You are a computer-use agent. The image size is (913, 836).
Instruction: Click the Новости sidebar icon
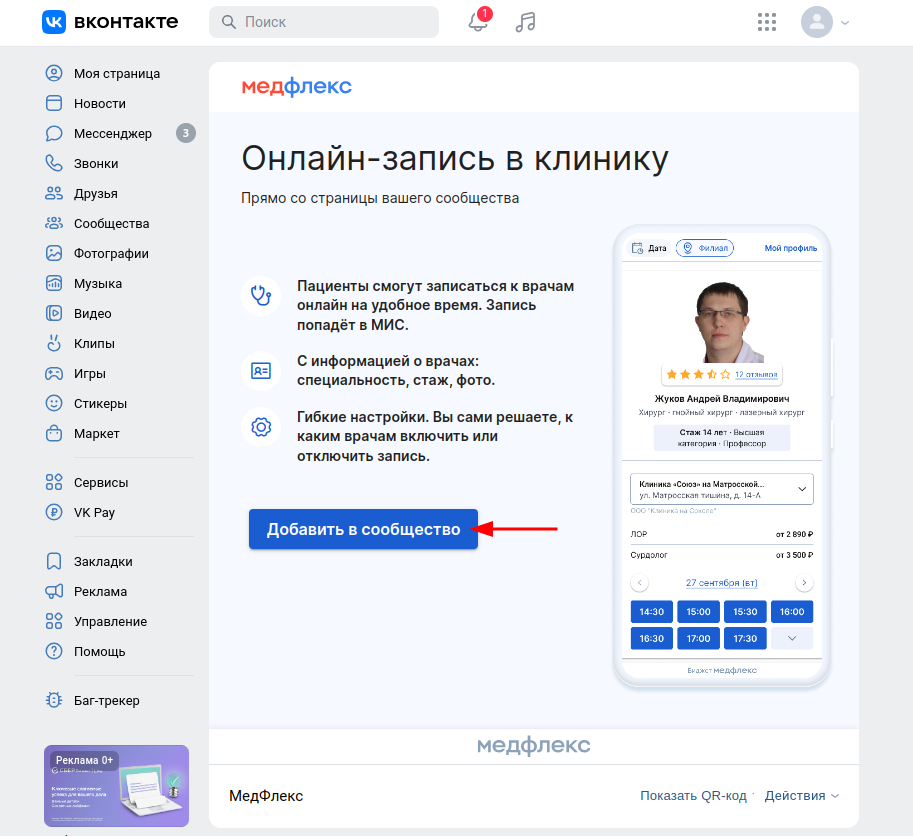tap(54, 103)
